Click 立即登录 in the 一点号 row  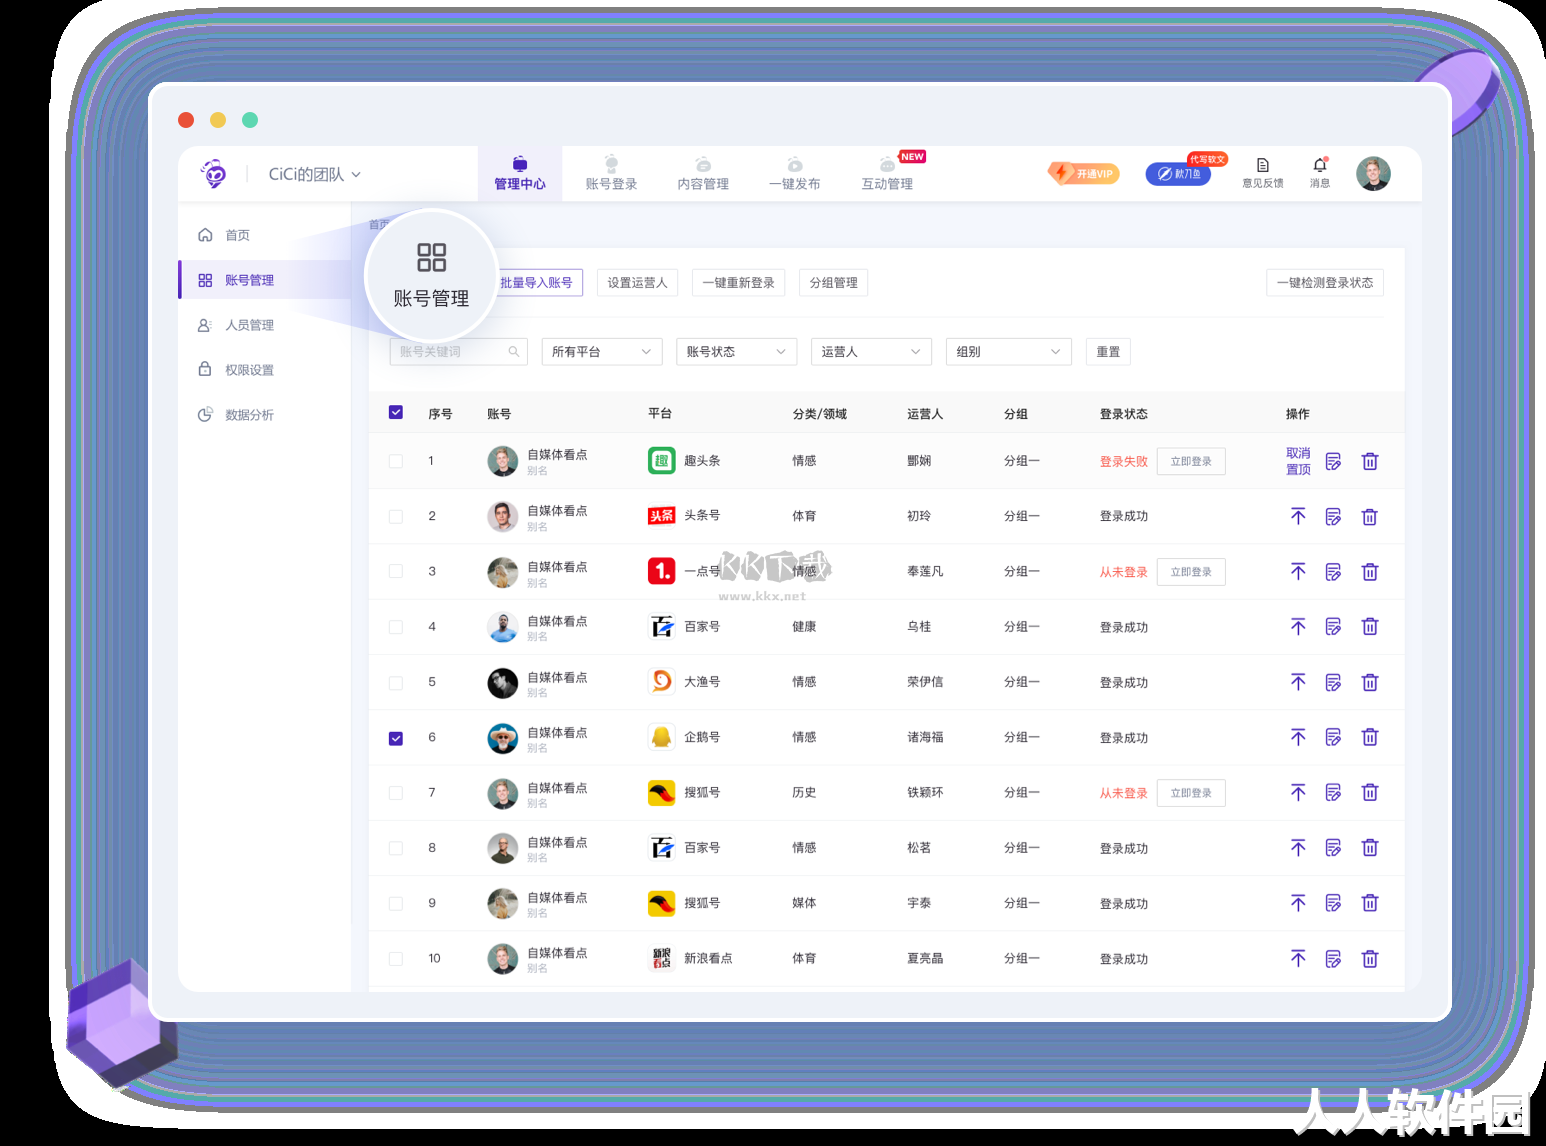click(x=1191, y=572)
